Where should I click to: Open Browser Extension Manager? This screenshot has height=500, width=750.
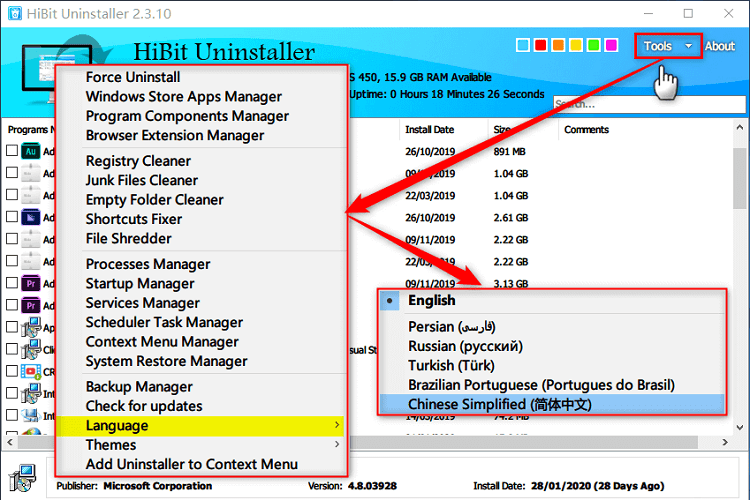point(175,136)
